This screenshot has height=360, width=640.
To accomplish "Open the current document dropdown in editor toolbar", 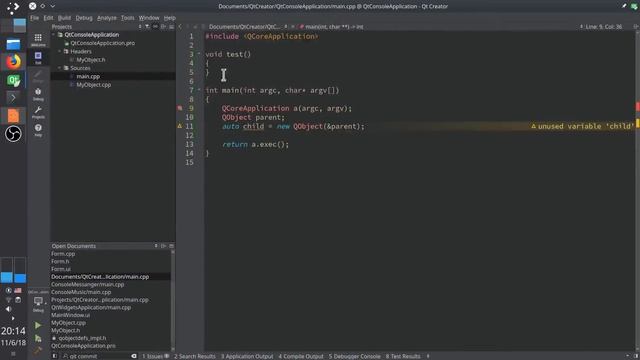I will pos(247,27).
